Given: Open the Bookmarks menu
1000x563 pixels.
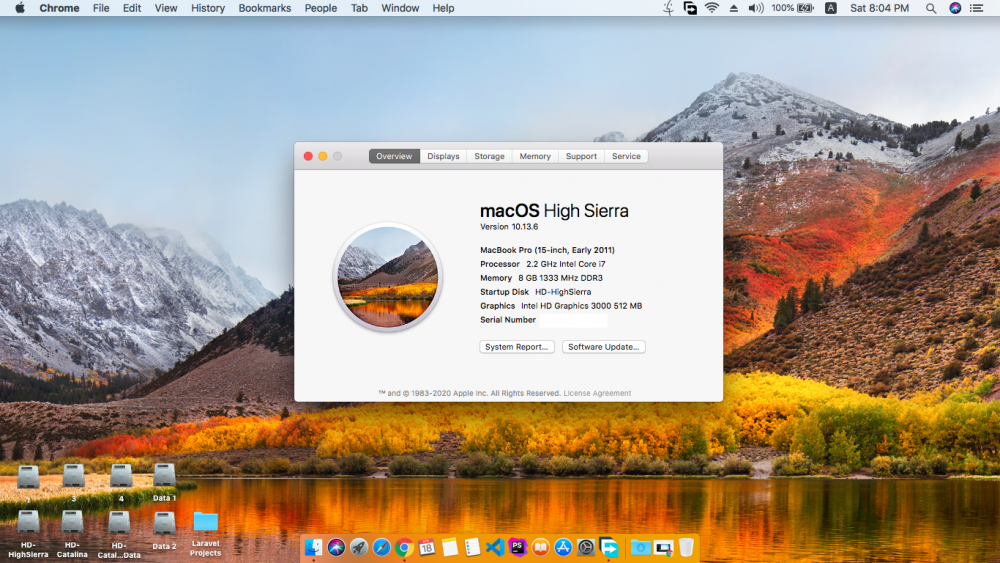Looking at the screenshot, I should tap(265, 8).
